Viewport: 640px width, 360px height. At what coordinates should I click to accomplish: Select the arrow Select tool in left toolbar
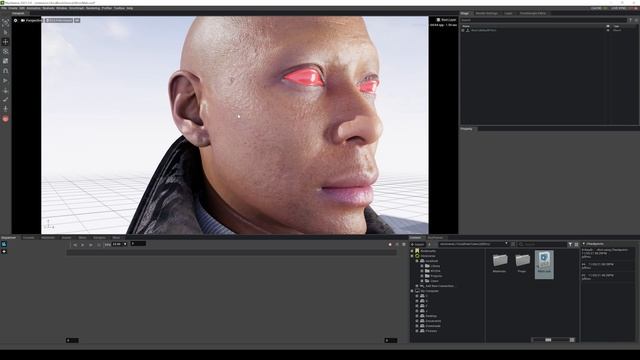(x=5, y=32)
